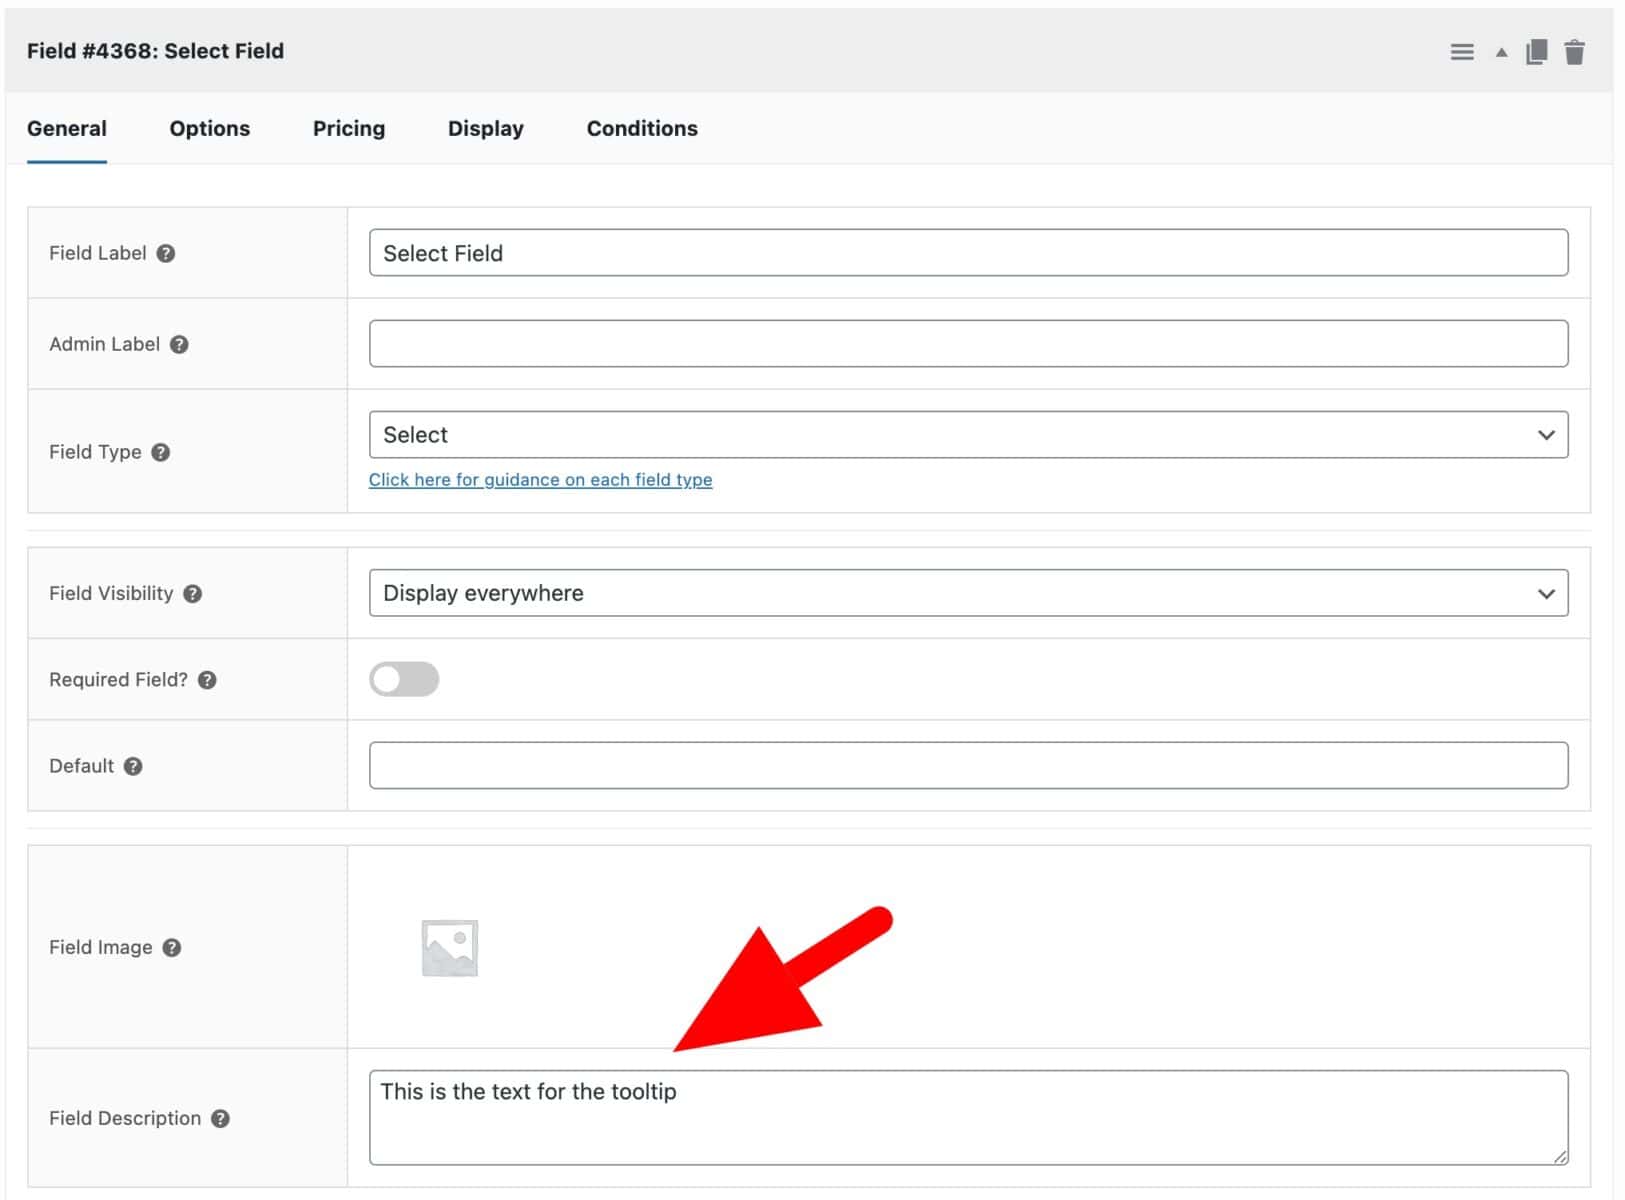The image size is (1625, 1200).
Task: Click inside the Admin Label input
Action: pyautogui.click(x=967, y=344)
